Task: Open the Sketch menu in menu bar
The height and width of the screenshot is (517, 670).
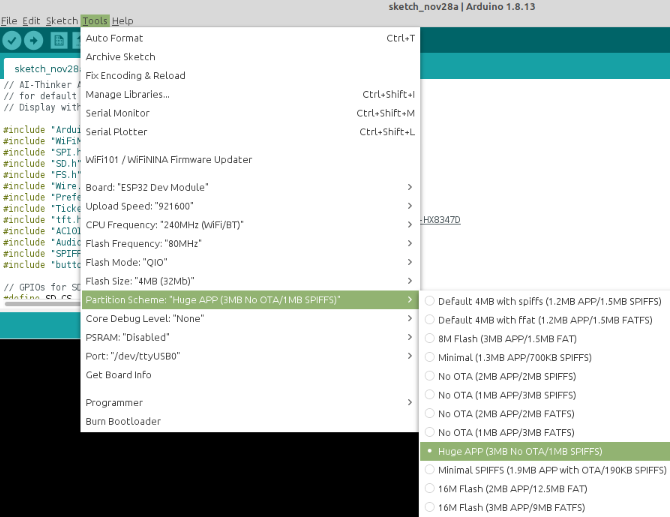Action: (62, 21)
